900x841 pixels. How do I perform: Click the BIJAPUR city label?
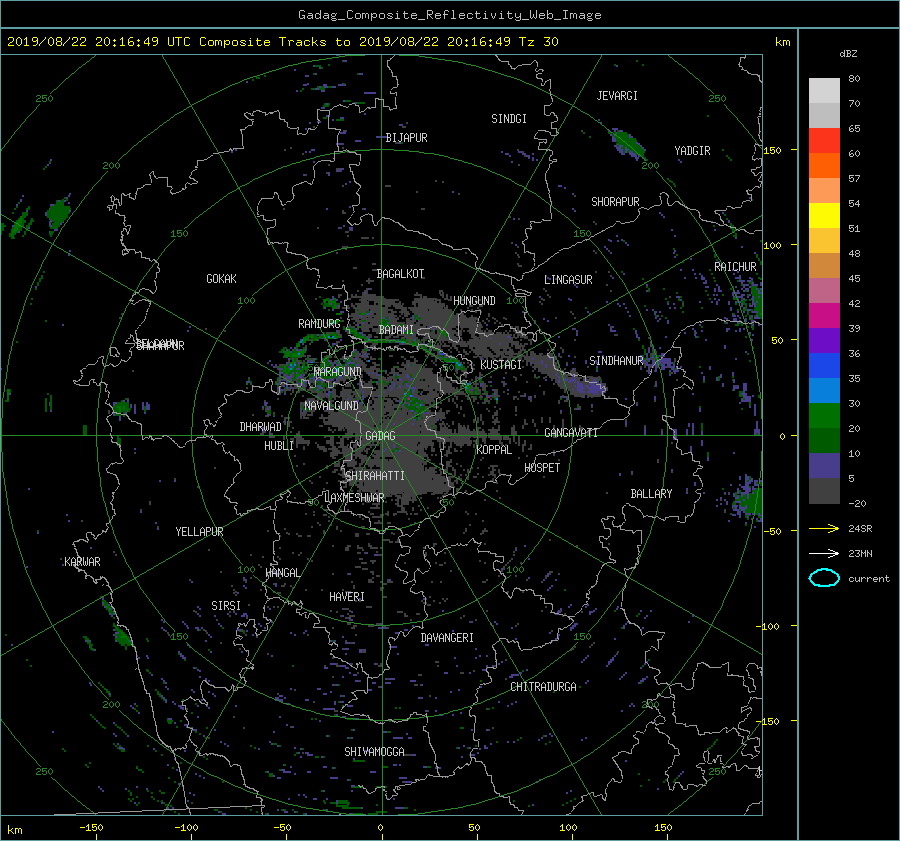click(x=406, y=138)
